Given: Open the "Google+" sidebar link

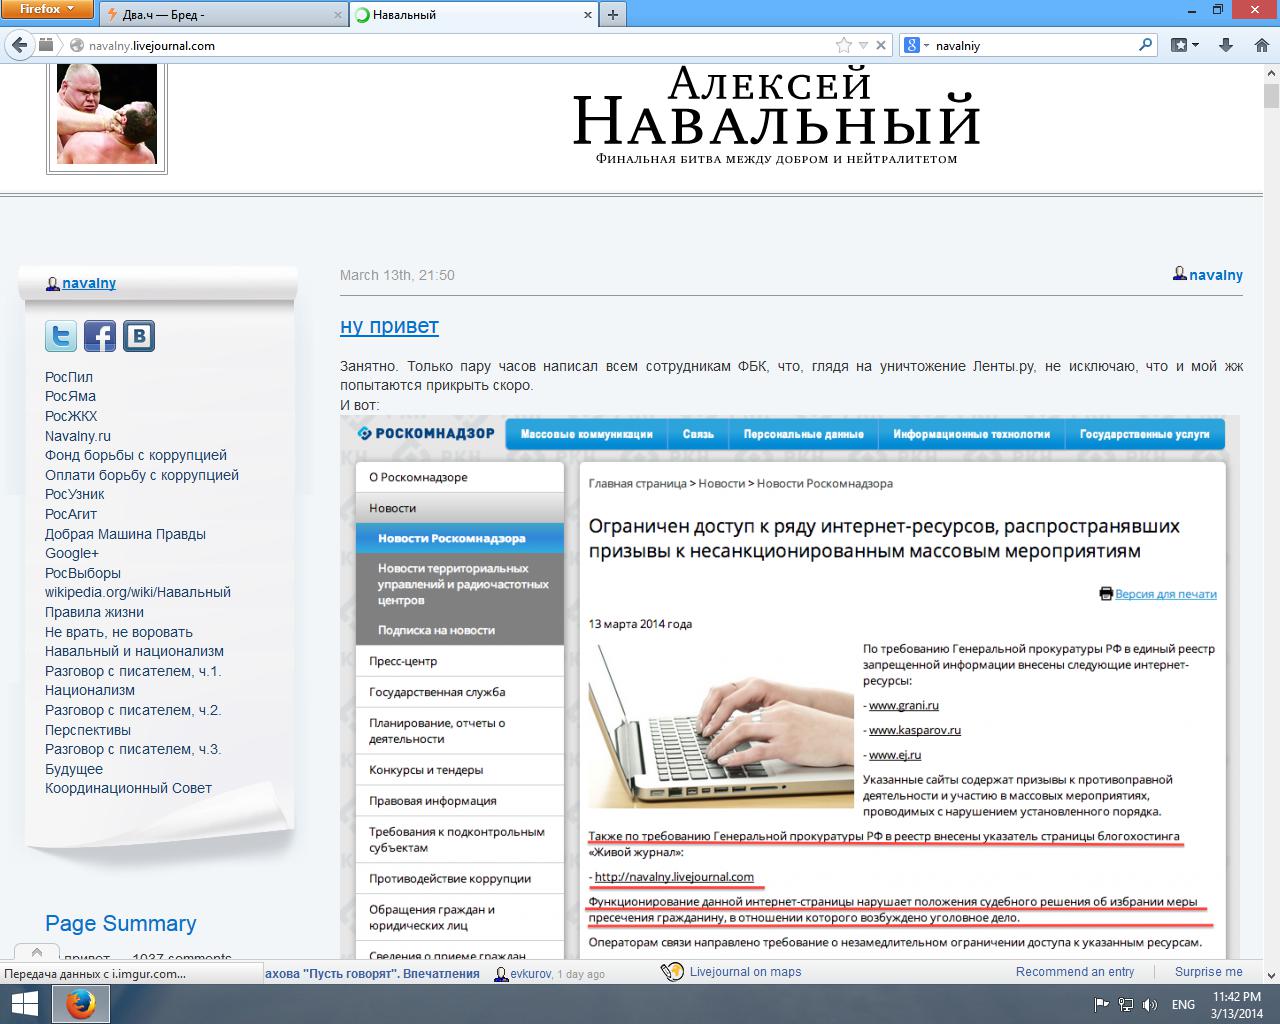Looking at the screenshot, I should pos(72,553).
